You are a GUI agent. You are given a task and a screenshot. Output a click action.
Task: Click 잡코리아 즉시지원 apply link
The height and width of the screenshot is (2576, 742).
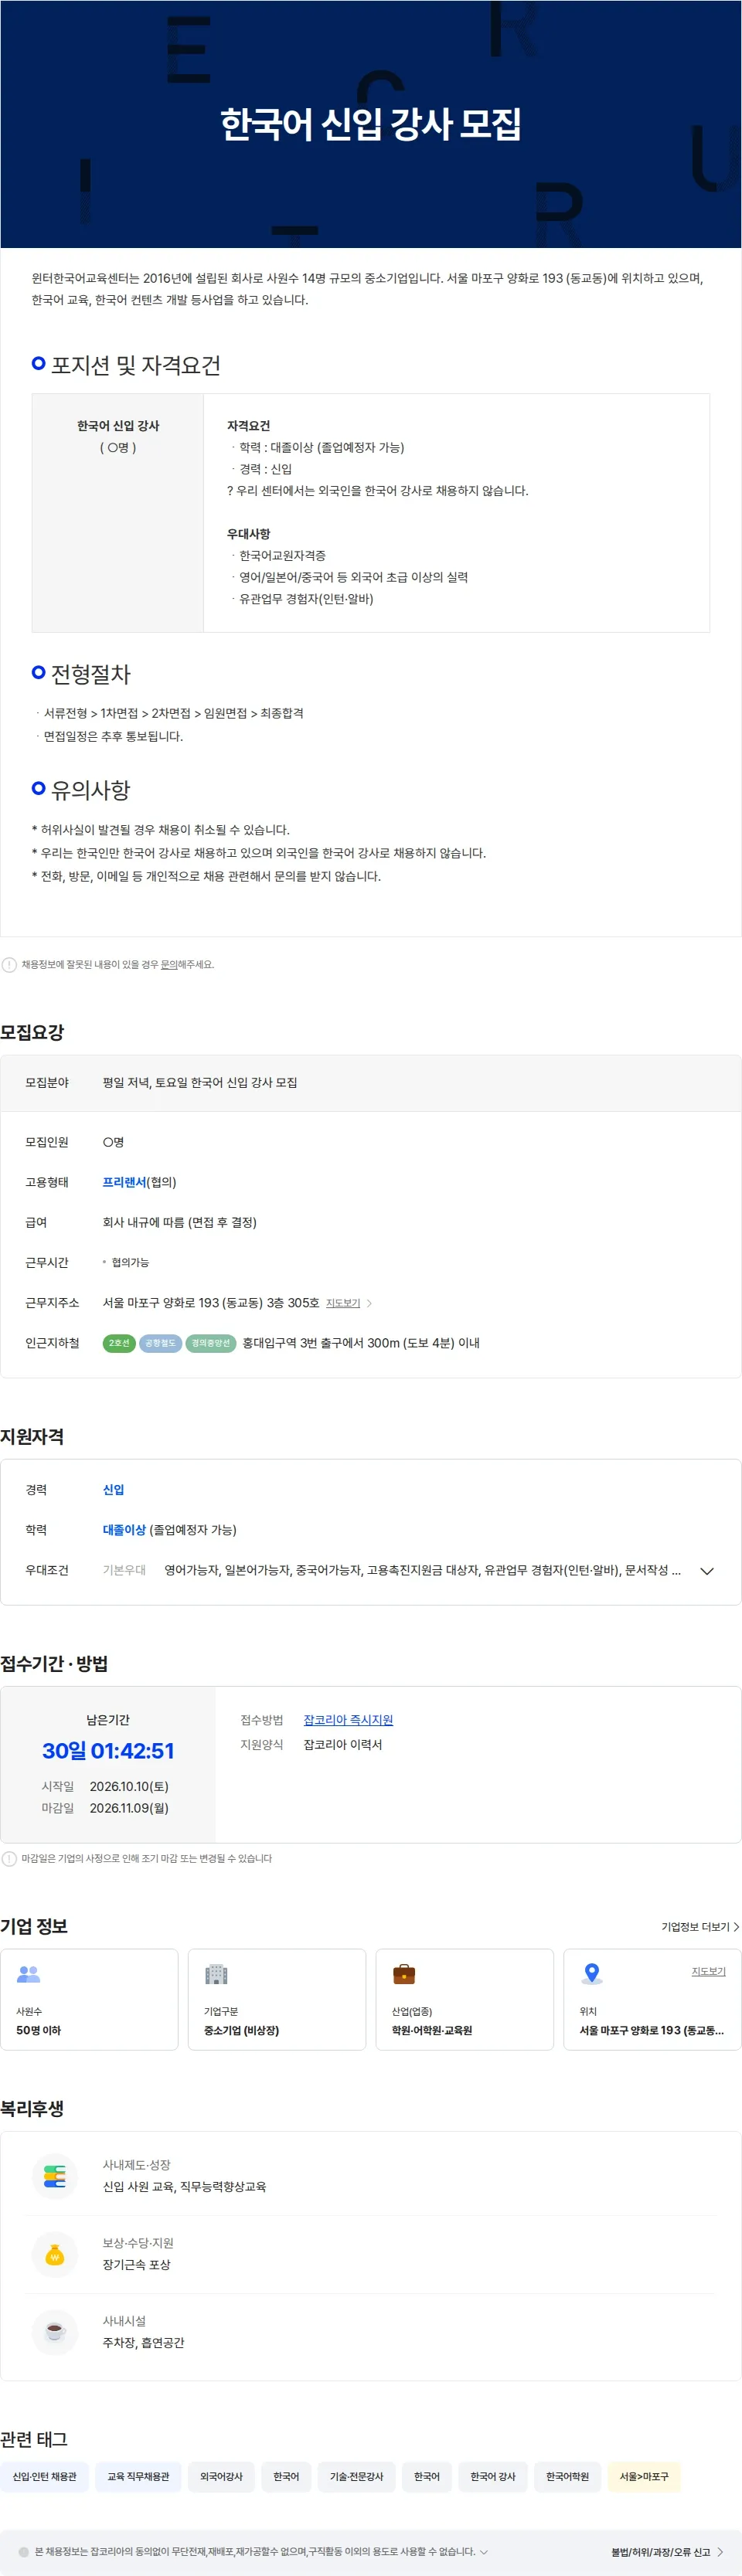348,1720
